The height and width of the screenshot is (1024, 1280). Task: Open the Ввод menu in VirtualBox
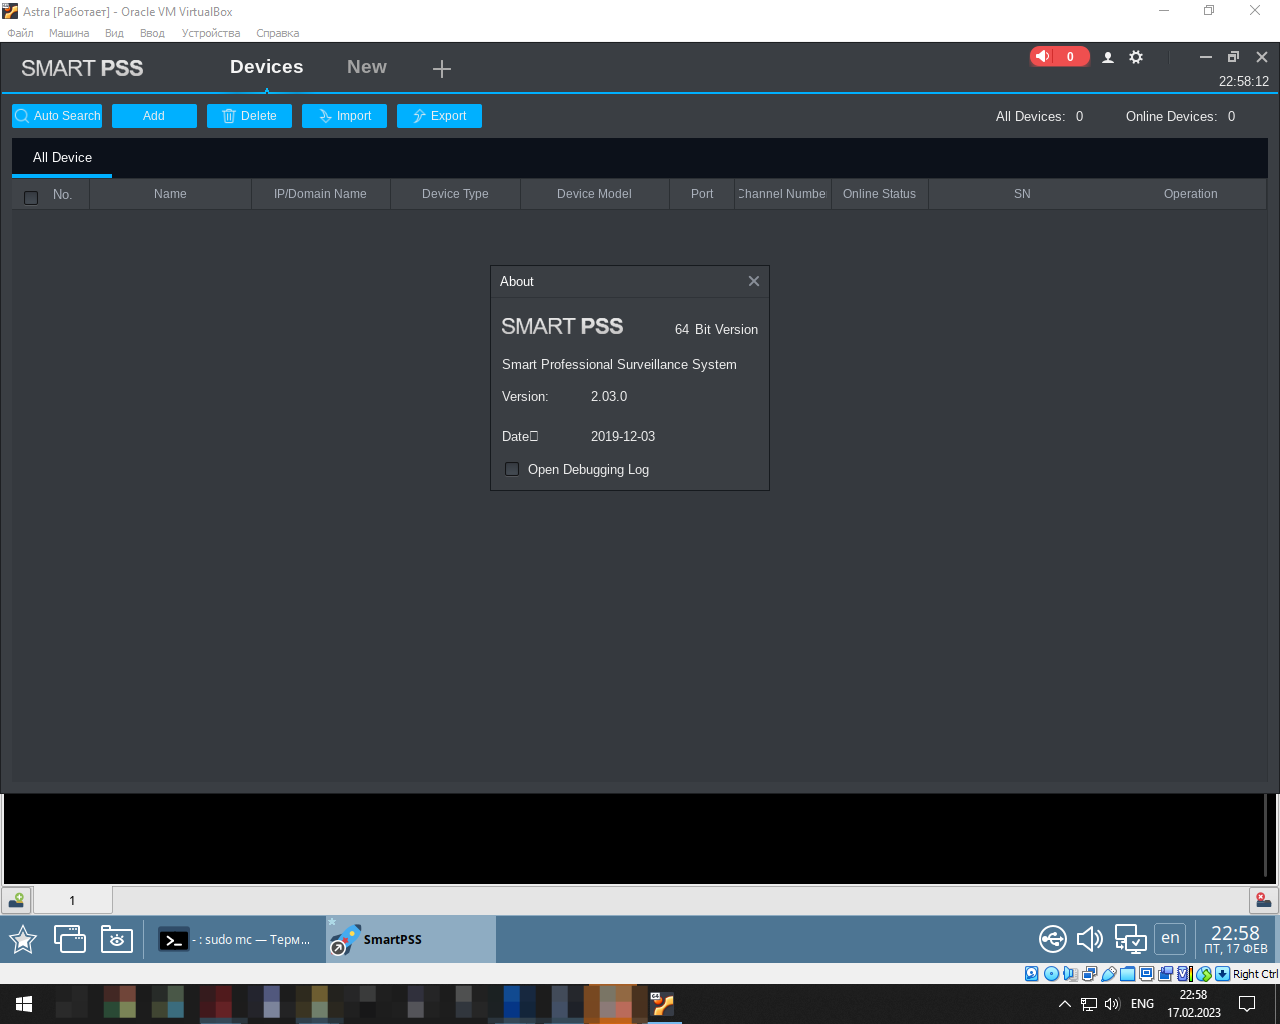[152, 33]
